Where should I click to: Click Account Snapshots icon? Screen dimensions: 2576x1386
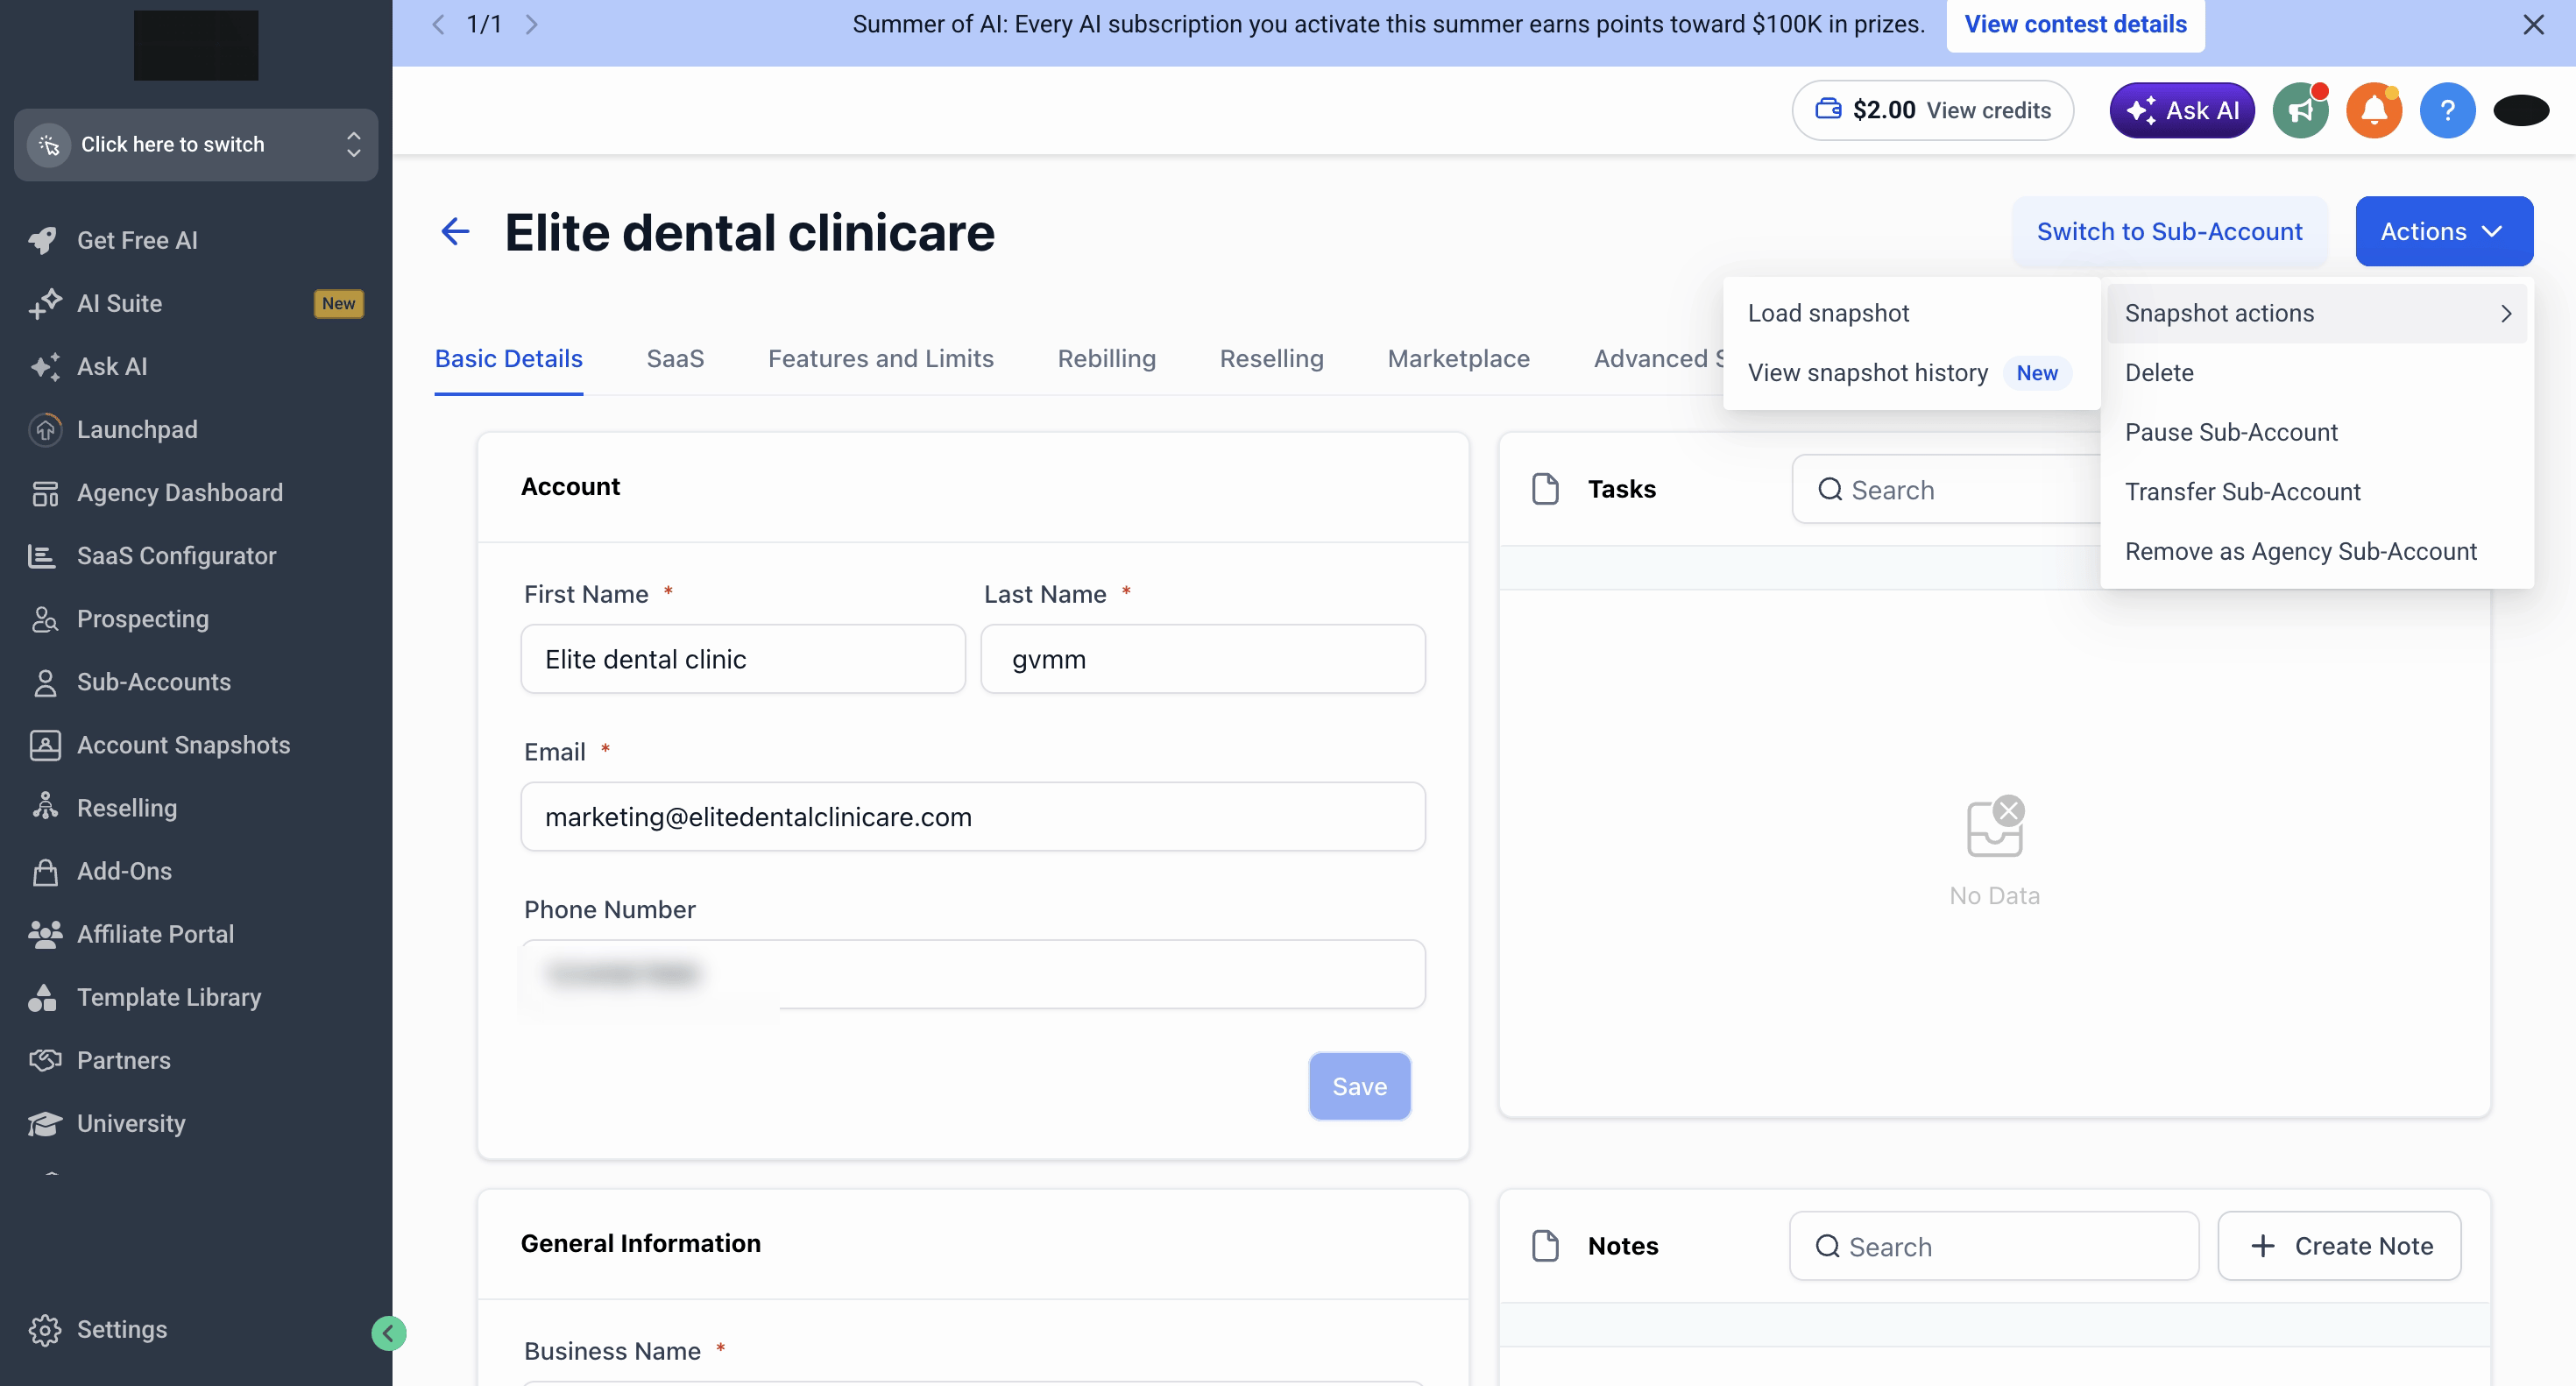pos(44,744)
